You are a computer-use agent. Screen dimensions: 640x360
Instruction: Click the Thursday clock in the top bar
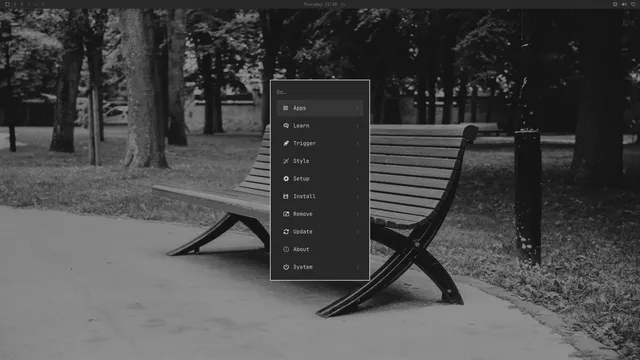[x=320, y=4]
